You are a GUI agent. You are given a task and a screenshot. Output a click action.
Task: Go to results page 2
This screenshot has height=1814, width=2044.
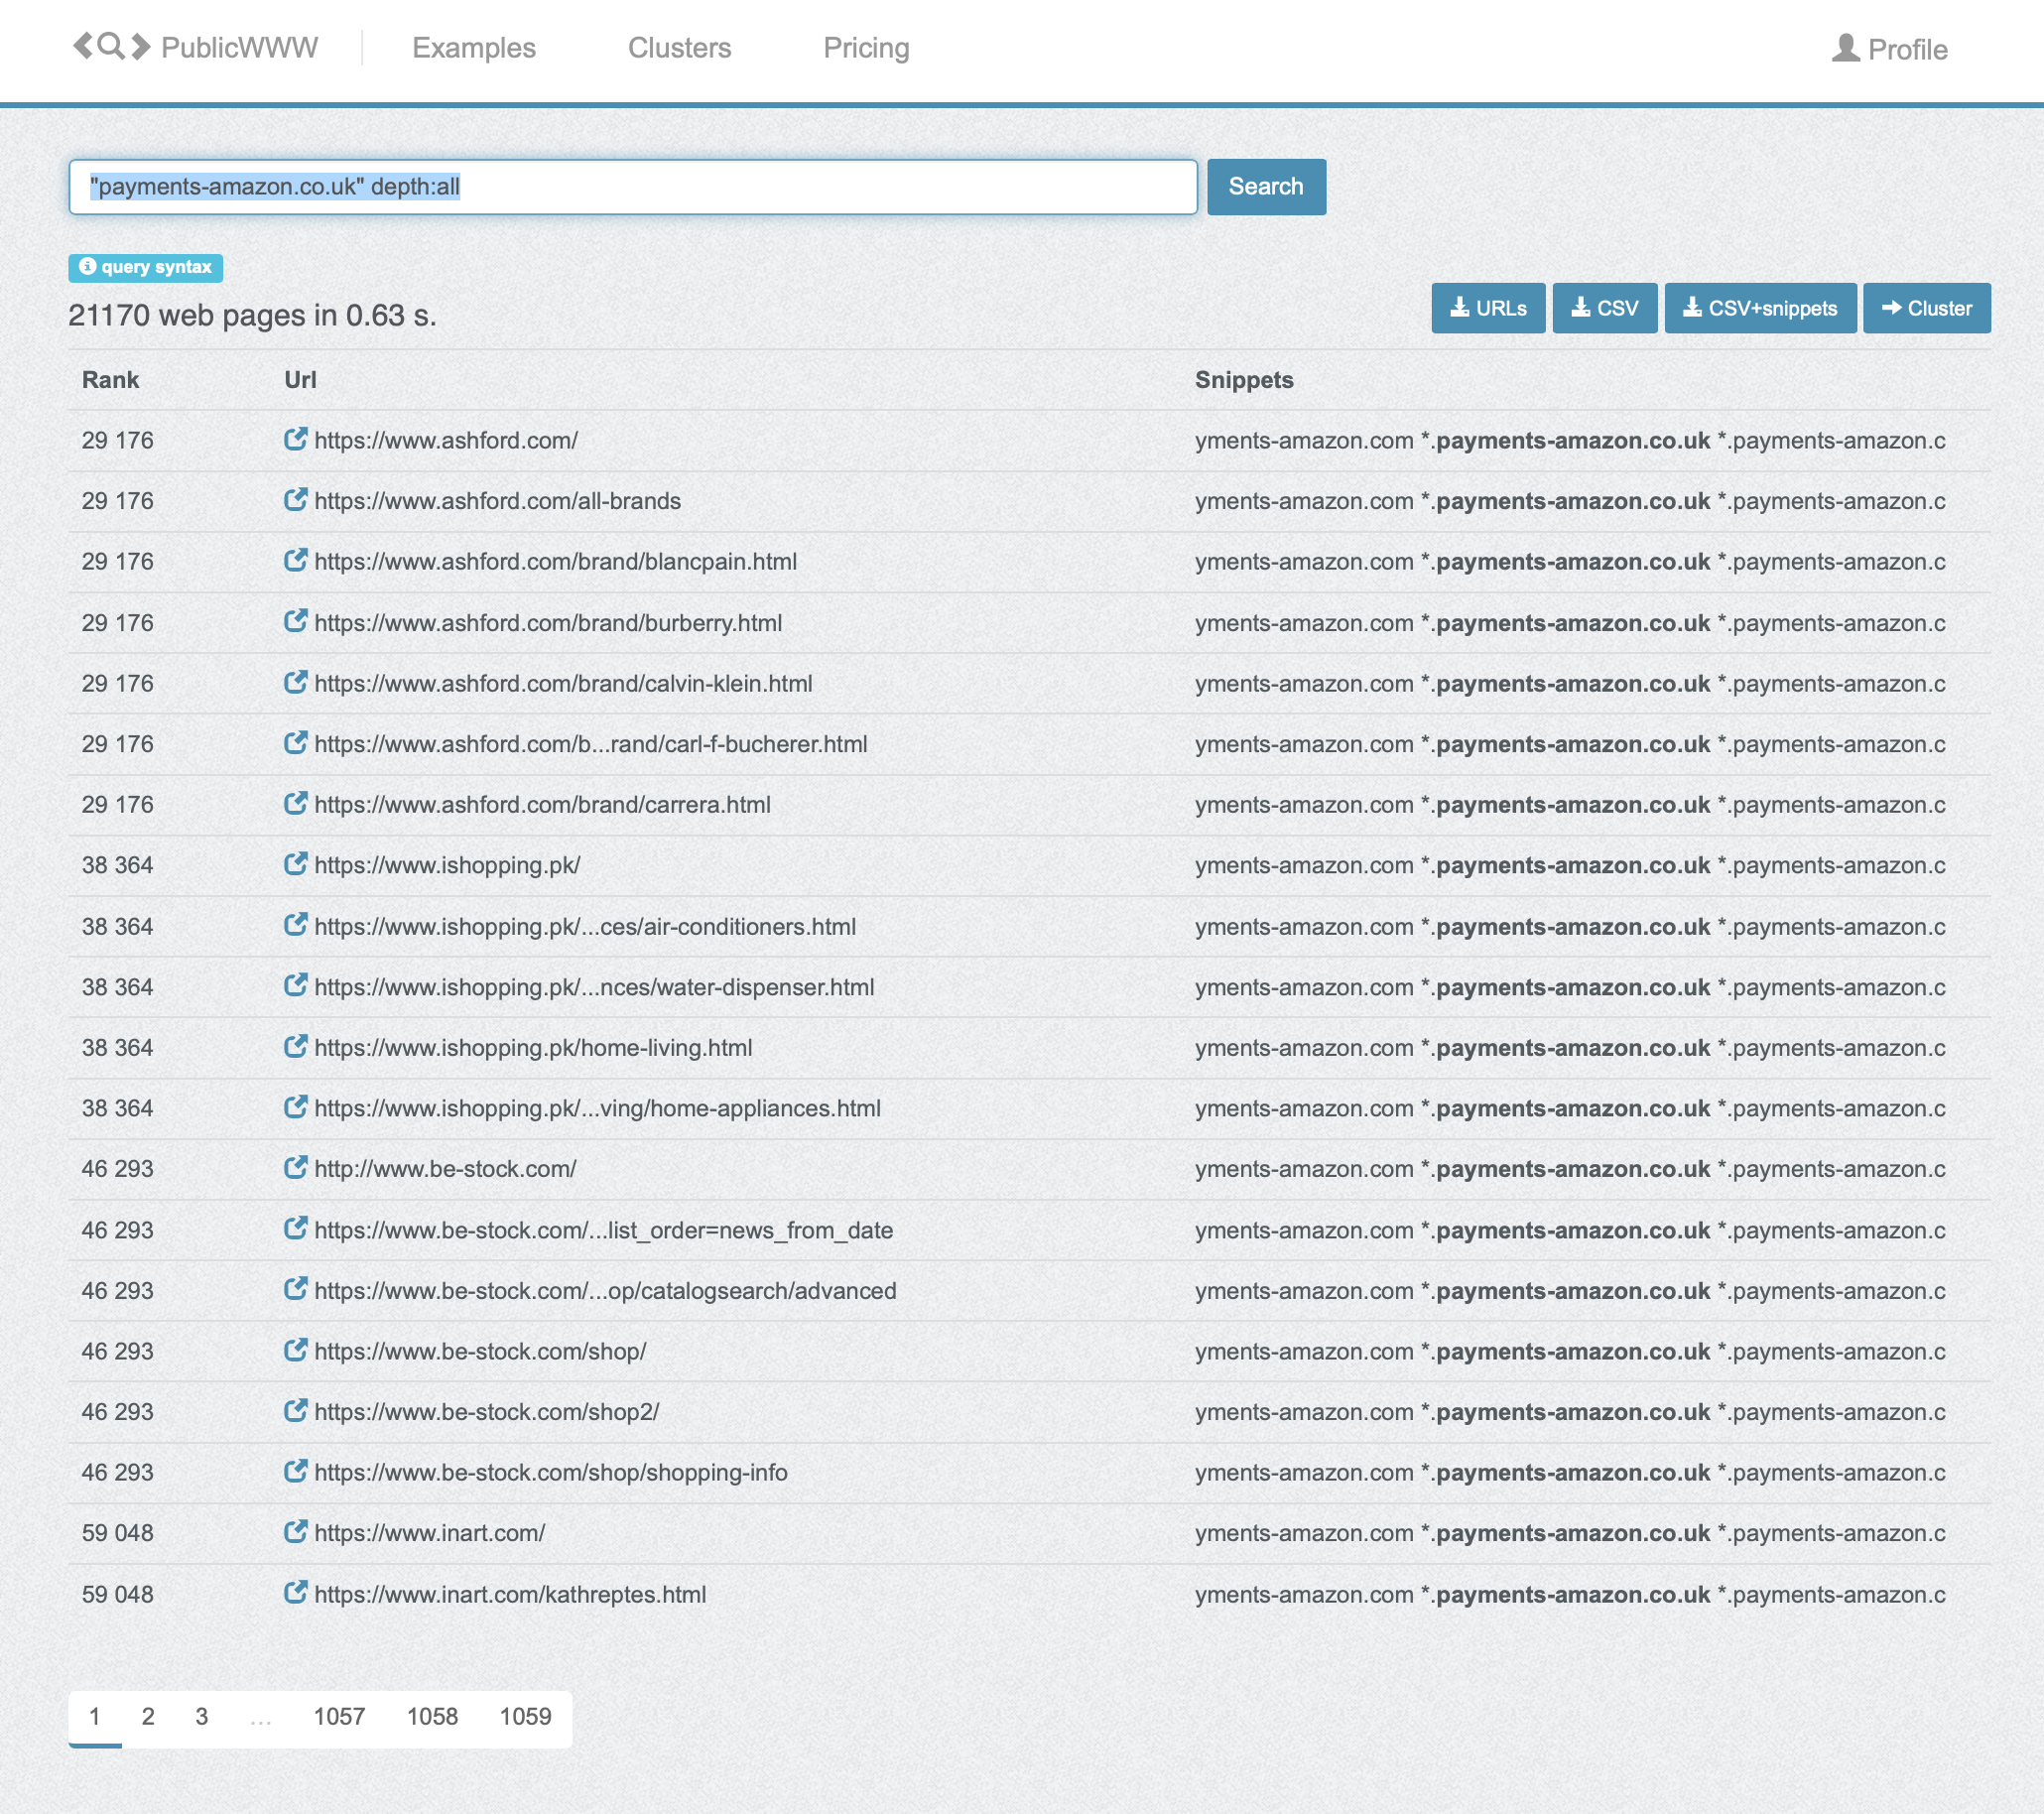pos(148,1717)
